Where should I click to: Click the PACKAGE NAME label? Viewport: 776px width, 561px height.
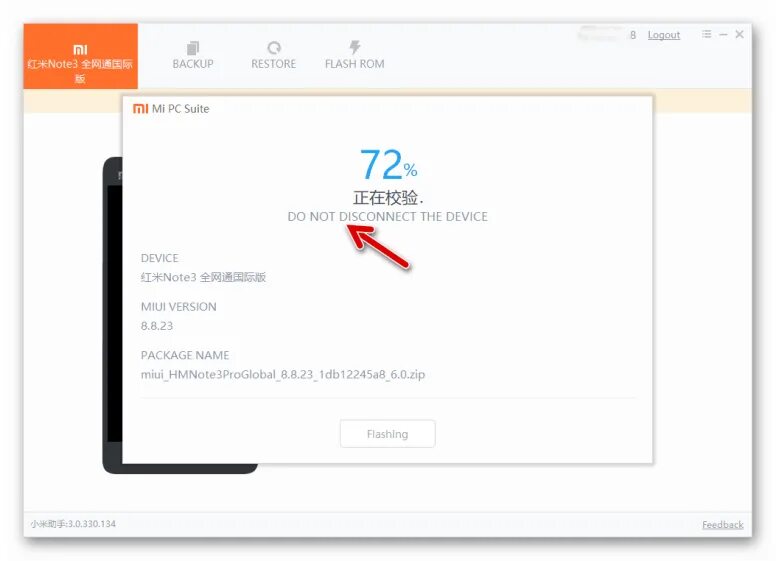coord(185,355)
